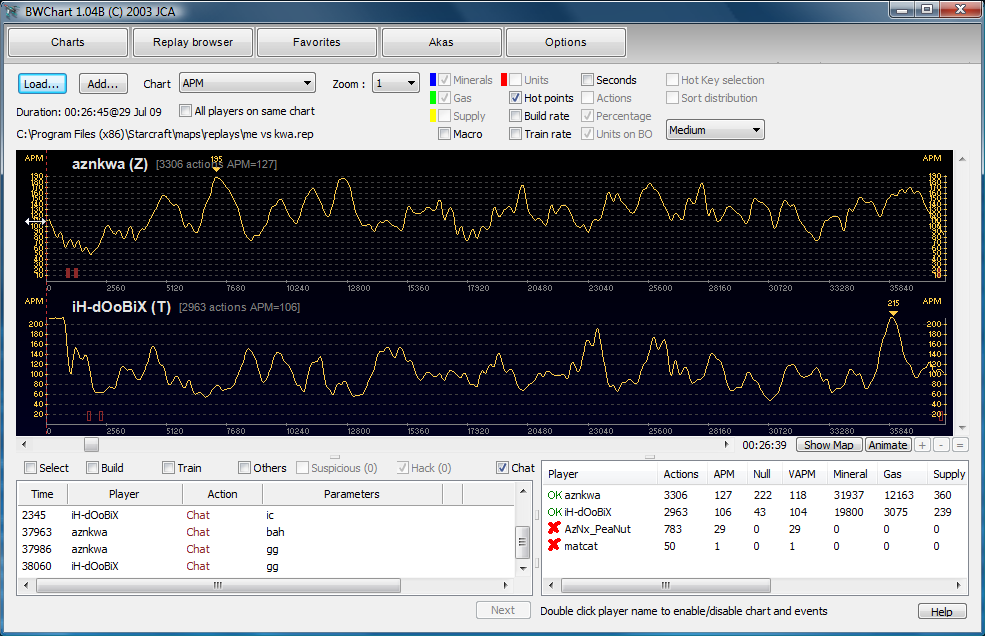This screenshot has height=636, width=985.
Task: Select the aznkwa 'bah' chat row
Action: click(266, 532)
